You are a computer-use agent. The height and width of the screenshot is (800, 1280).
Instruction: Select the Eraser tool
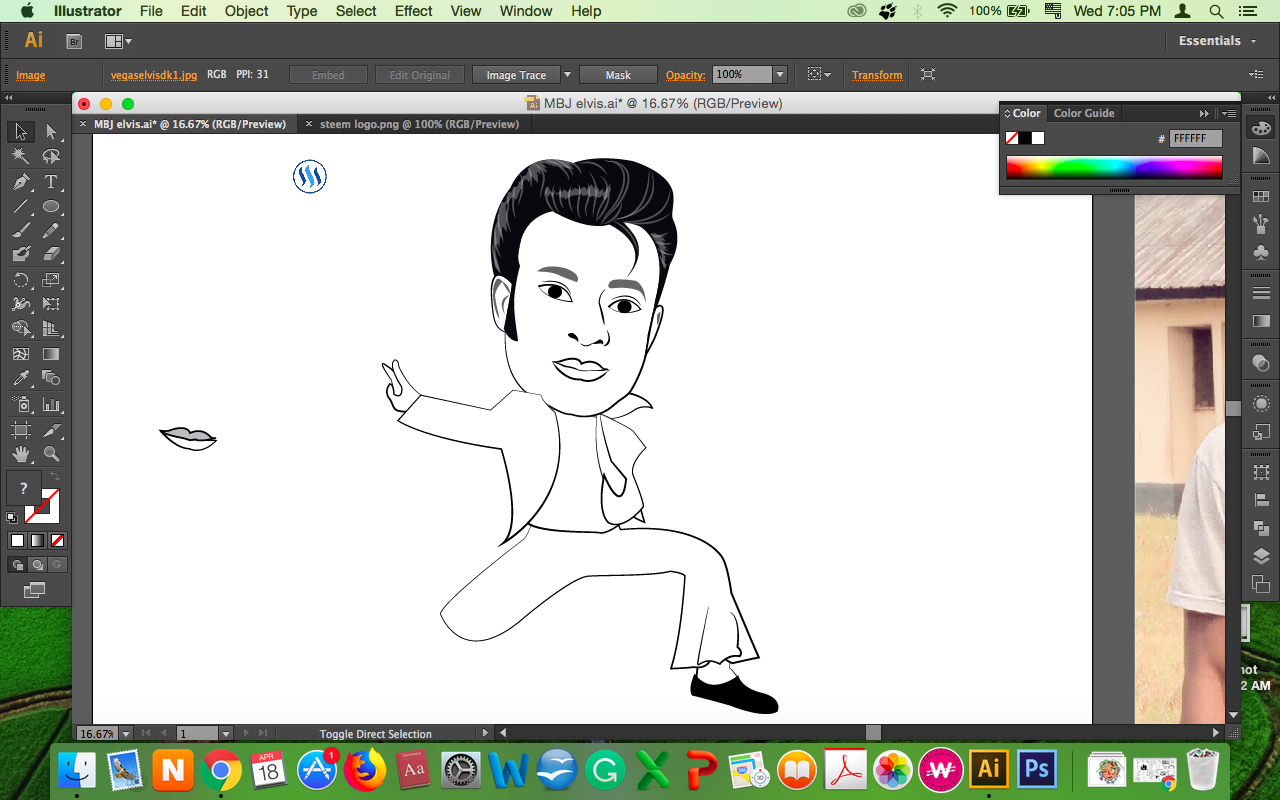coord(51,255)
